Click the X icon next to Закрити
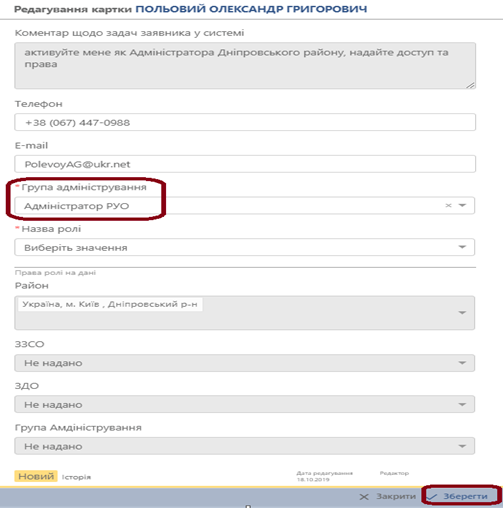 point(364,497)
